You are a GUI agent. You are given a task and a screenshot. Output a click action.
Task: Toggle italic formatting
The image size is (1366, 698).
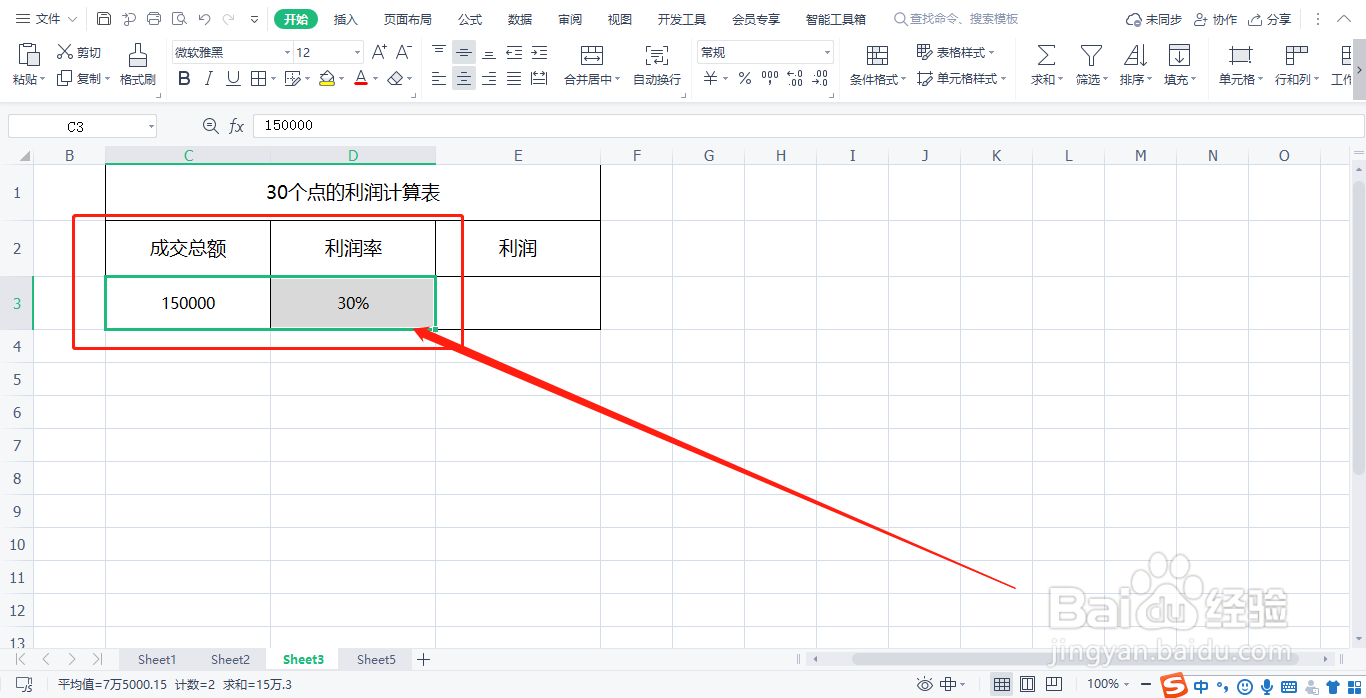point(207,78)
